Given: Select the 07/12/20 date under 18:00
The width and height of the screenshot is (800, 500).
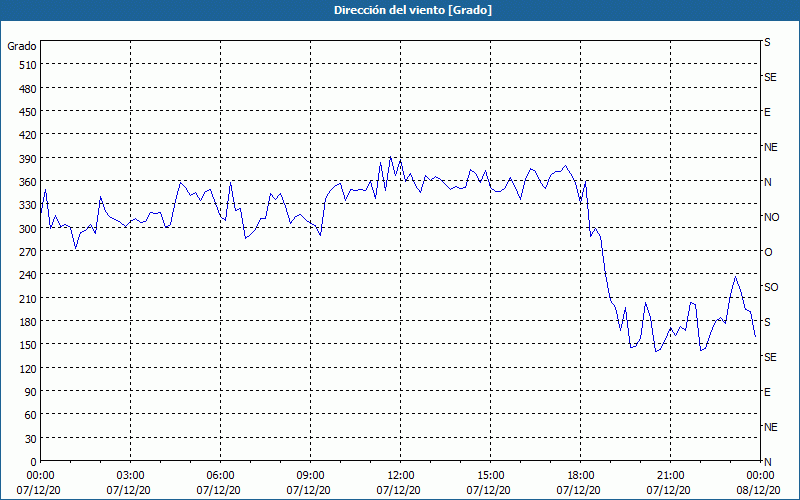Looking at the screenshot, I should pos(579,490).
